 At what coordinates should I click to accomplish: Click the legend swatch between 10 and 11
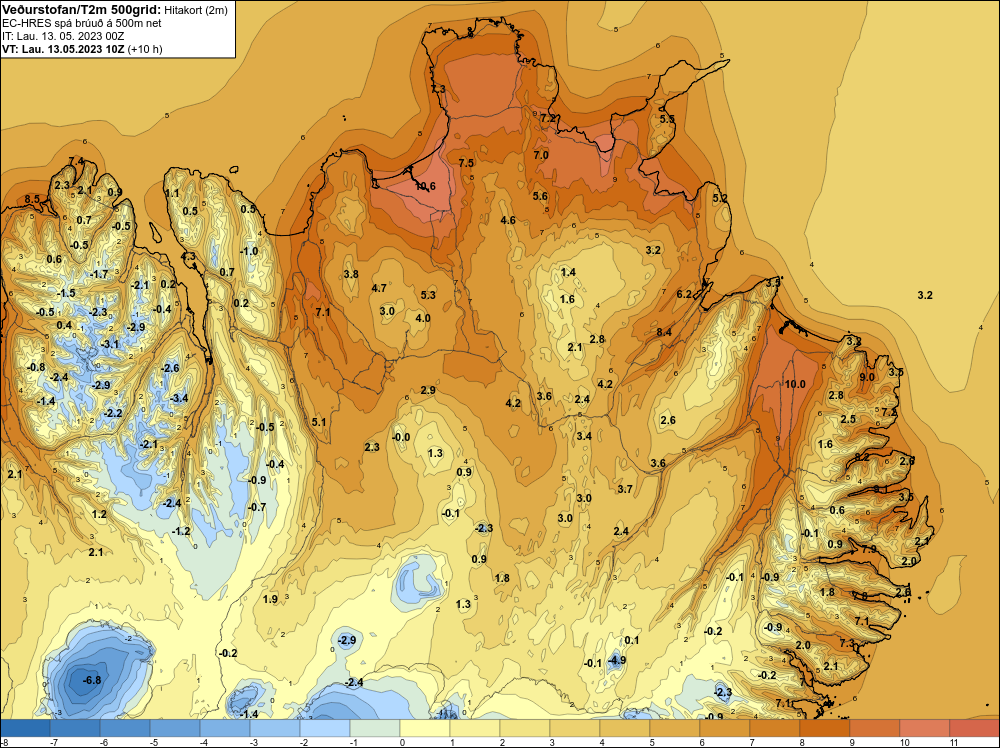pos(925,728)
